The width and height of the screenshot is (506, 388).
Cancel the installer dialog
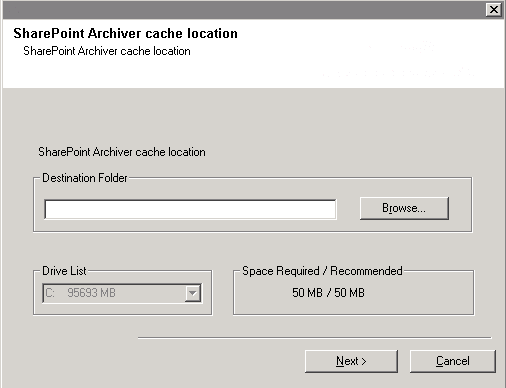[x=453, y=361]
